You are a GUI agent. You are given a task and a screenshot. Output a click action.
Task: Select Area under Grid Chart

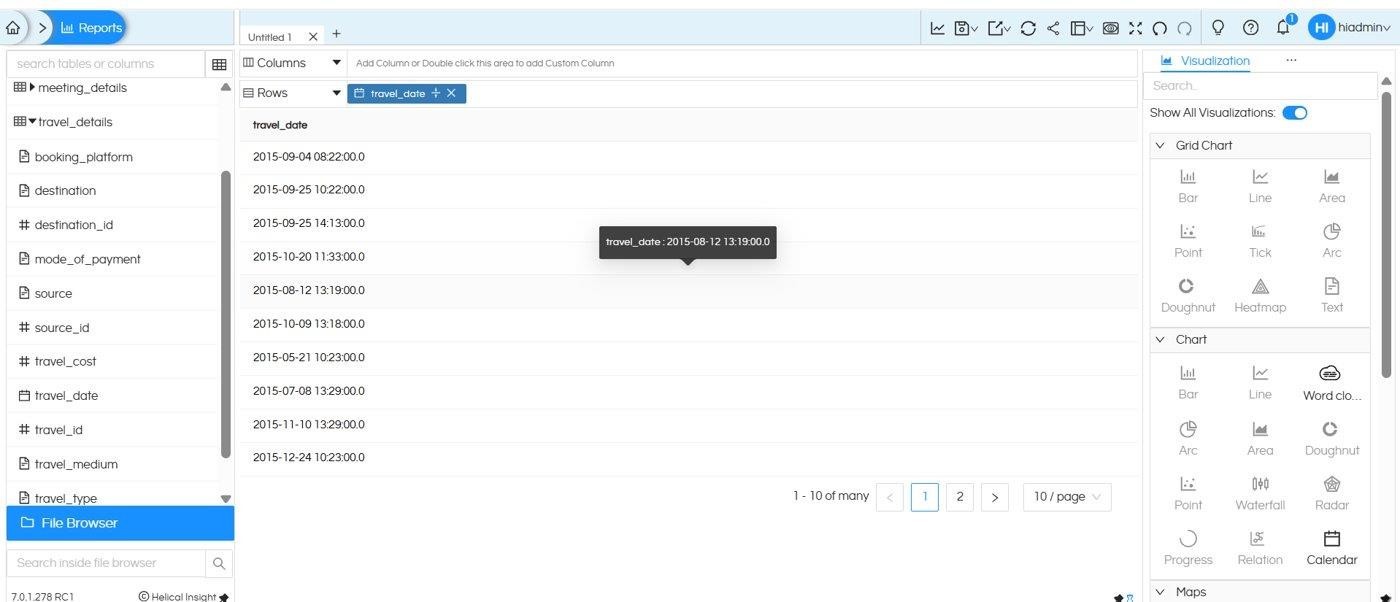[1332, 186]
